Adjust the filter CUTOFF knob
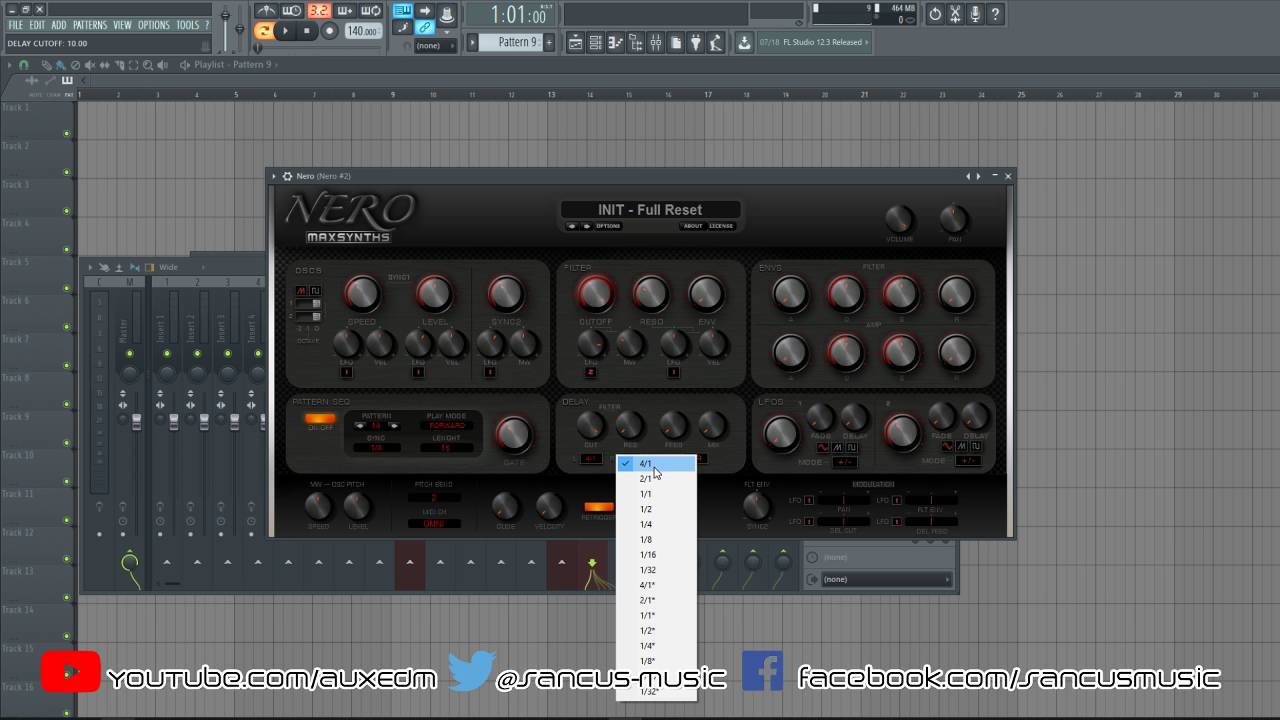The width and height of the screenshot is (1280, 720). [595, 293]
